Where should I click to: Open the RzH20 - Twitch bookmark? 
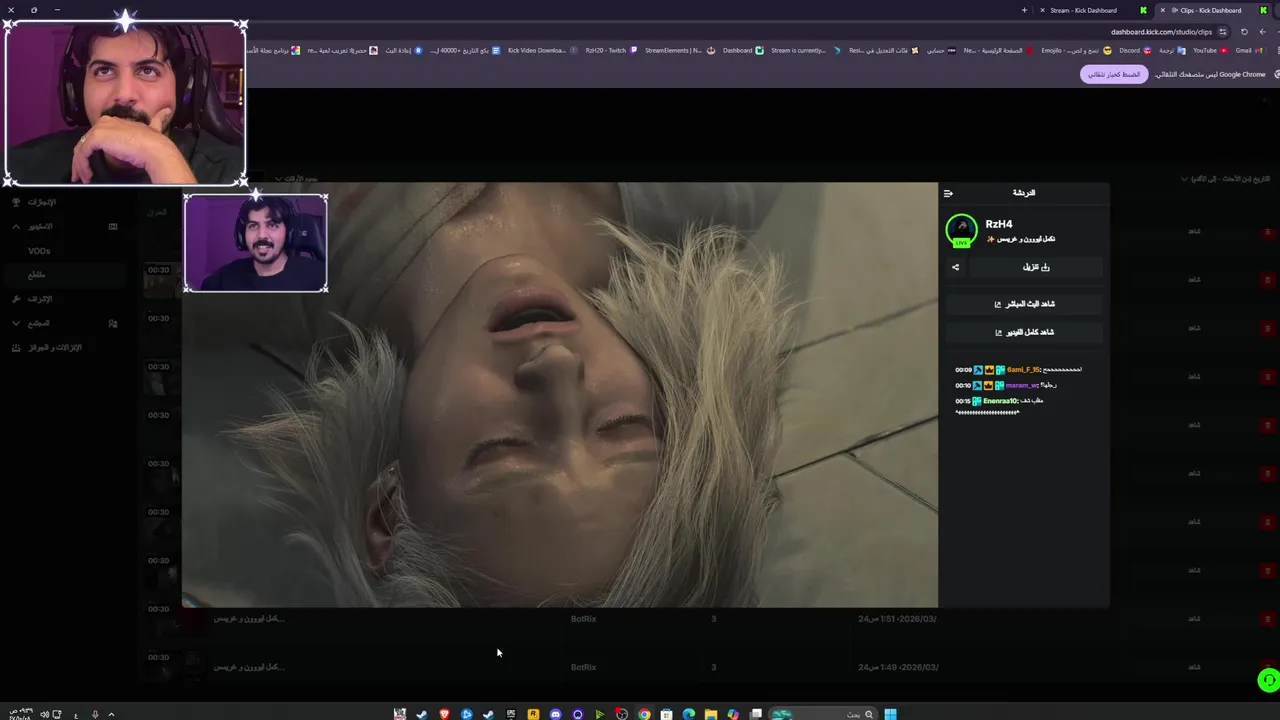[610, 50]
